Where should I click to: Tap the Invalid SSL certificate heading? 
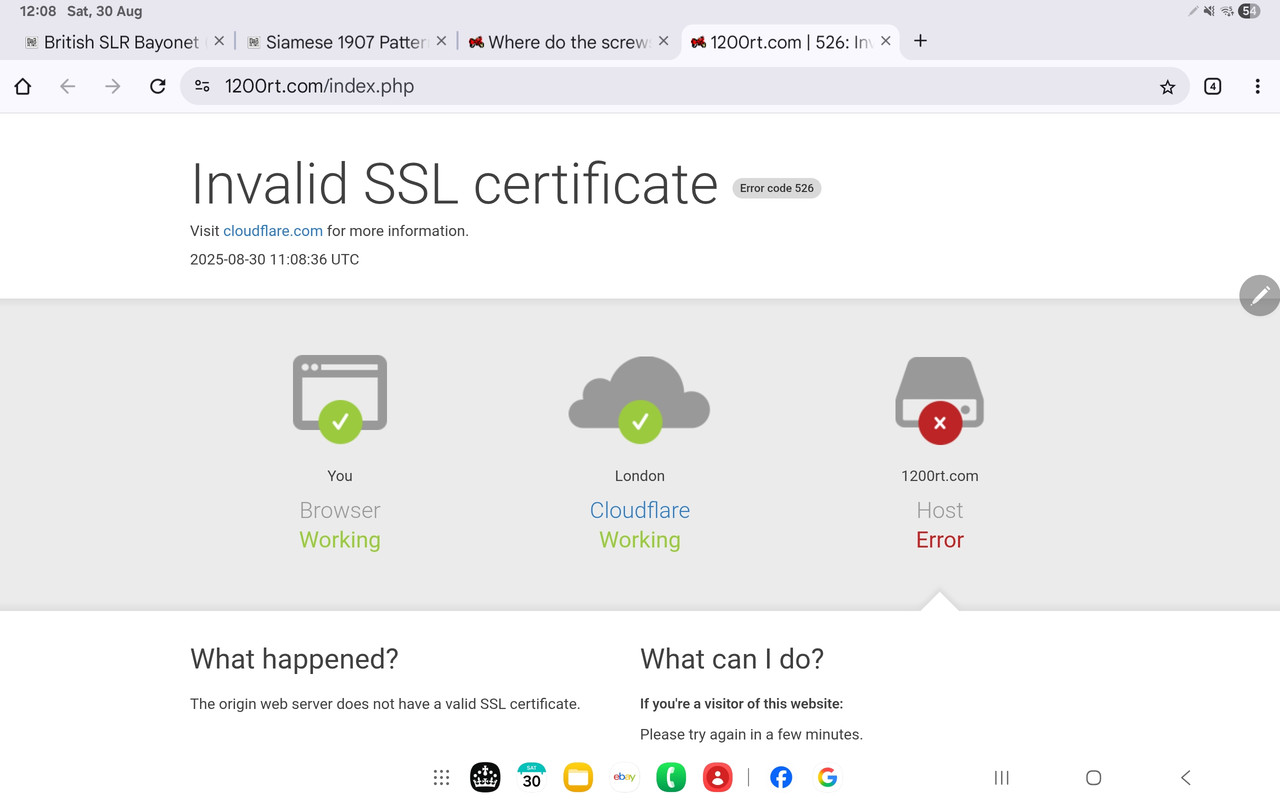tap(454, 184)
